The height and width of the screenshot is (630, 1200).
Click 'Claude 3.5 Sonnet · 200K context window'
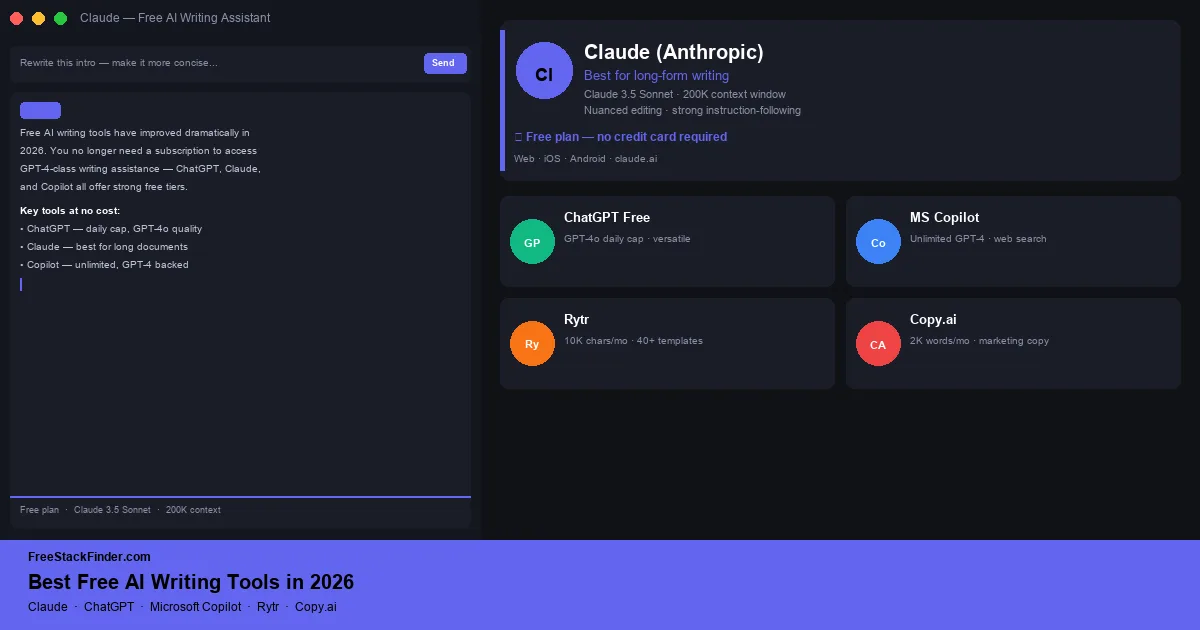[685, 94]
